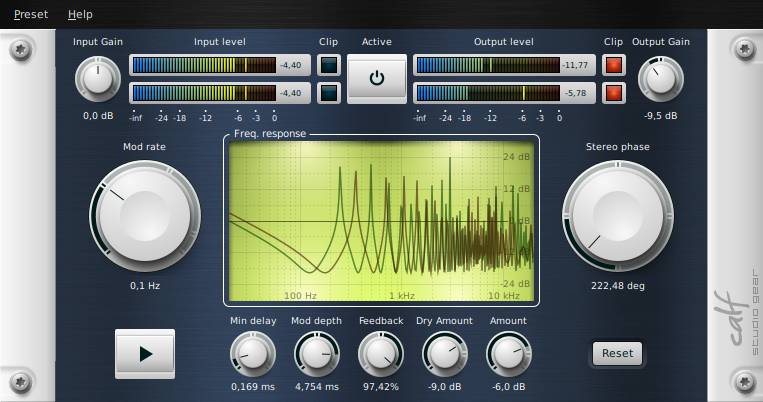
Task: Click the Amount knob
Action: point(509,354)
